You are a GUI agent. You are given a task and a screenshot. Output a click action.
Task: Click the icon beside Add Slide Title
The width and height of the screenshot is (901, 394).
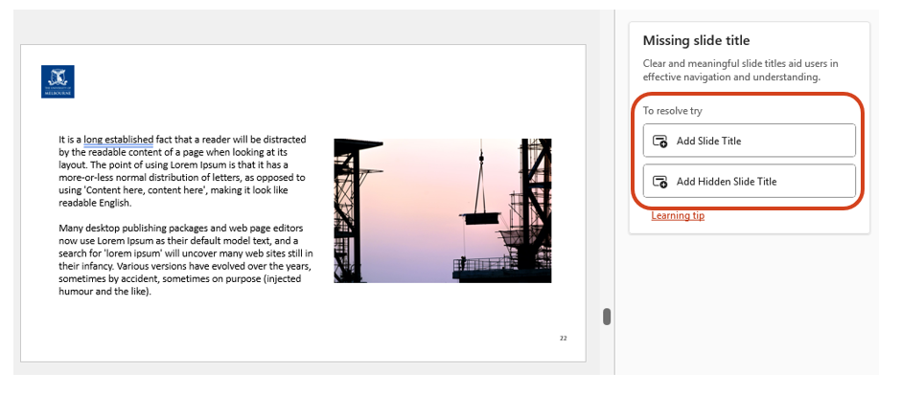tap(660, 141)
